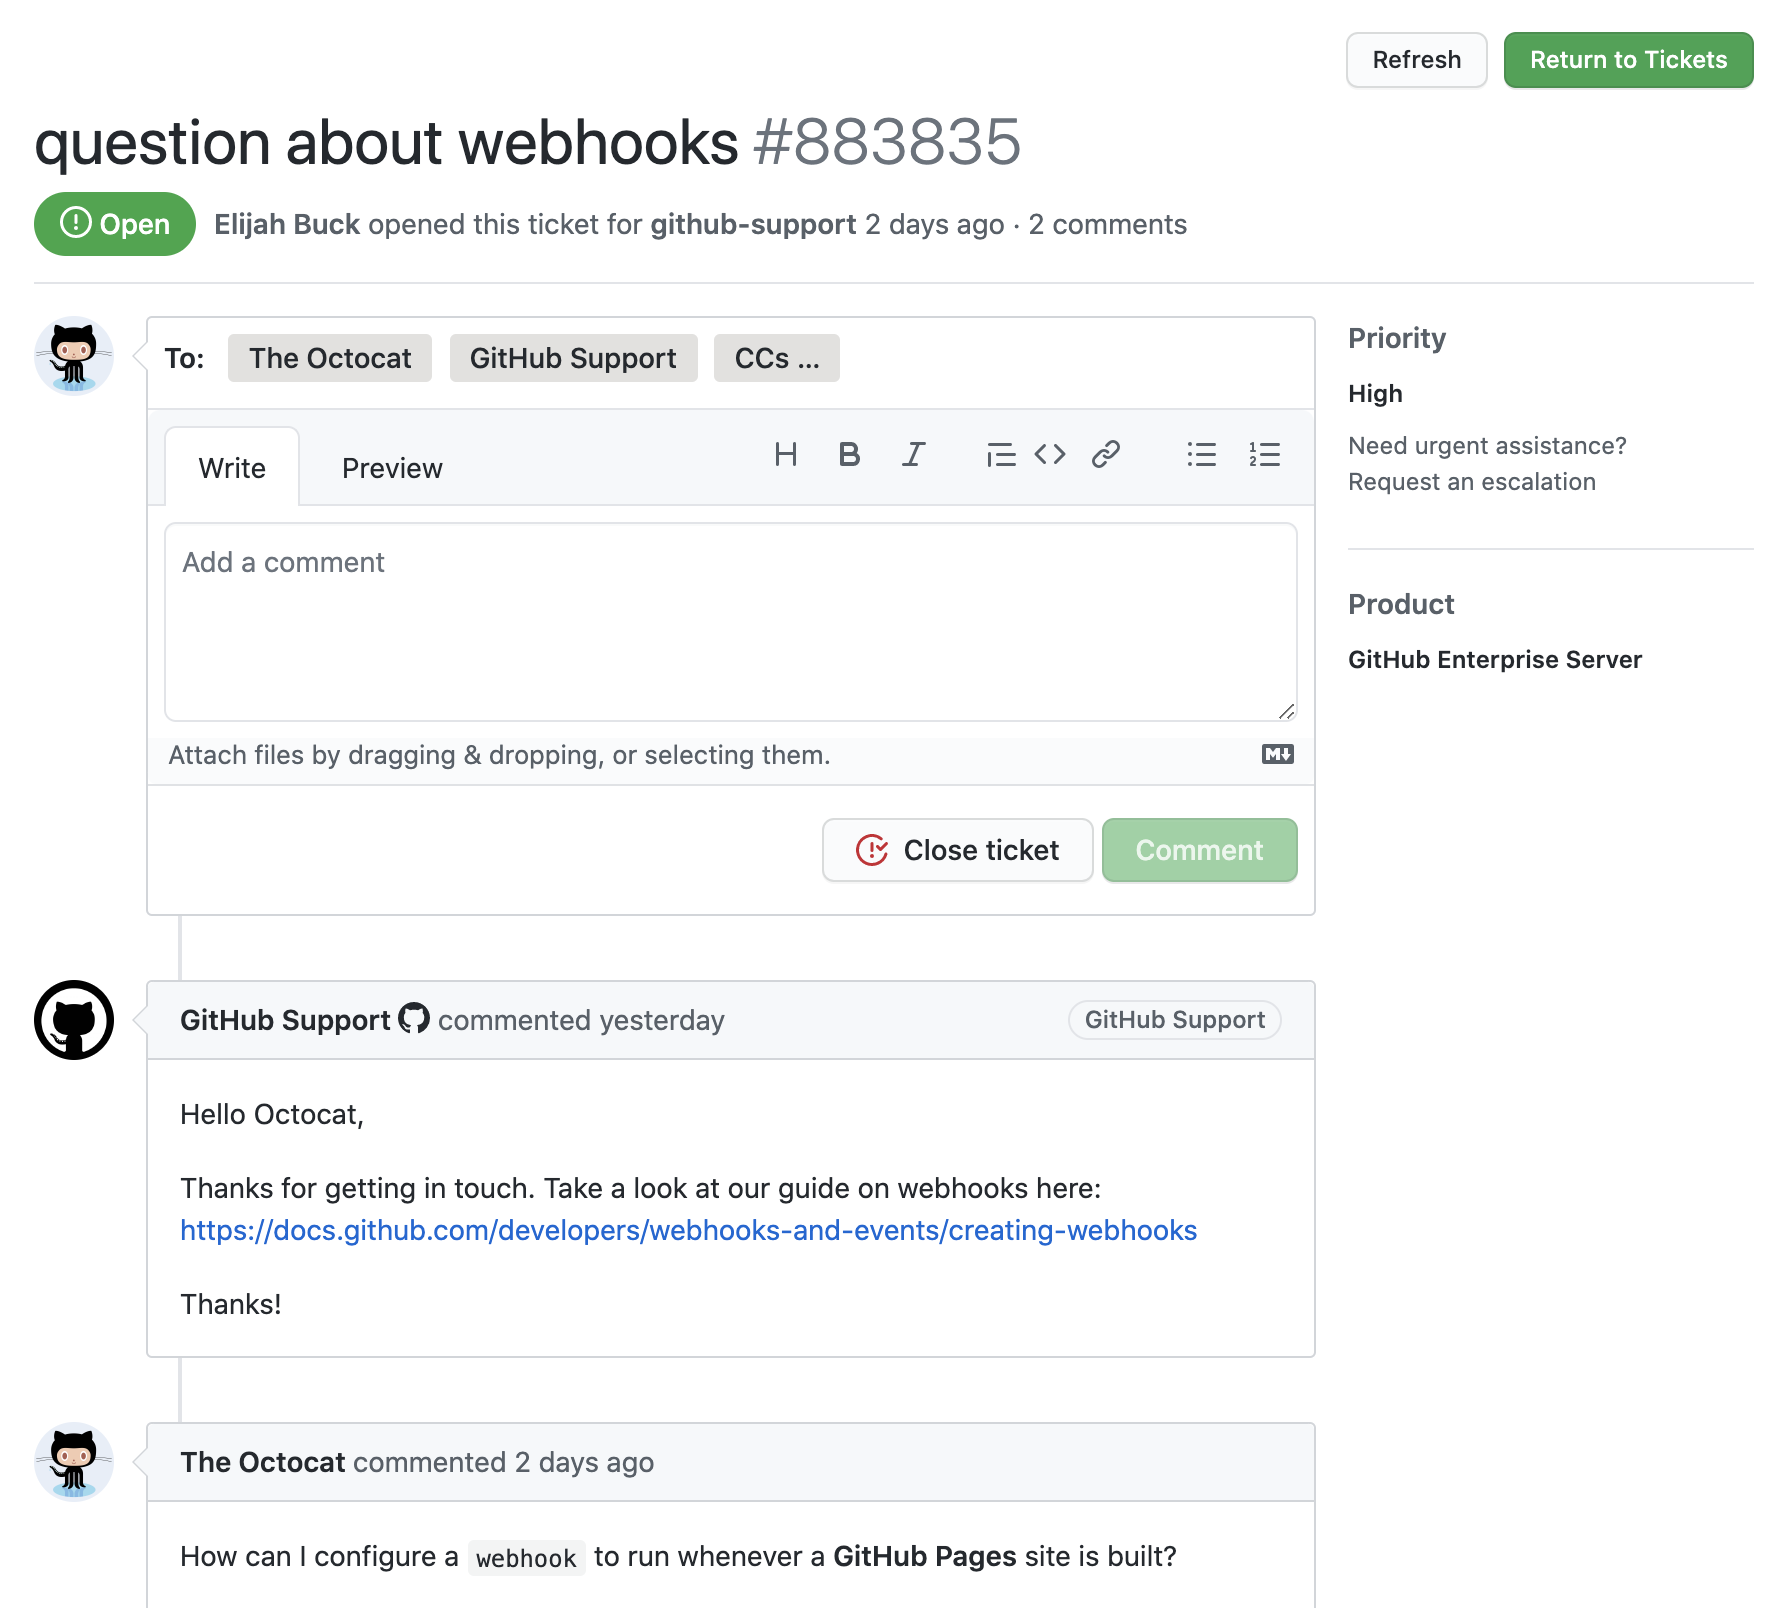
Task: Click github-support organization name
Action: point(753,224)
